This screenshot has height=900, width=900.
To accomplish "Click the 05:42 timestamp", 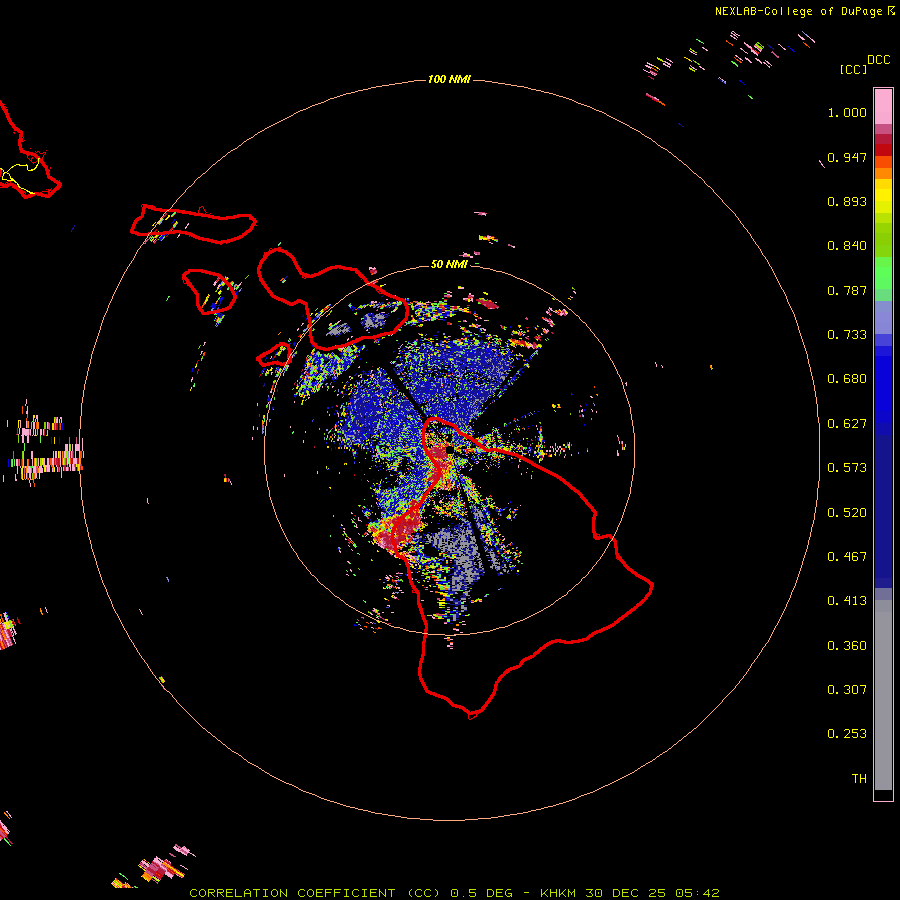I will tap(697, 893).
